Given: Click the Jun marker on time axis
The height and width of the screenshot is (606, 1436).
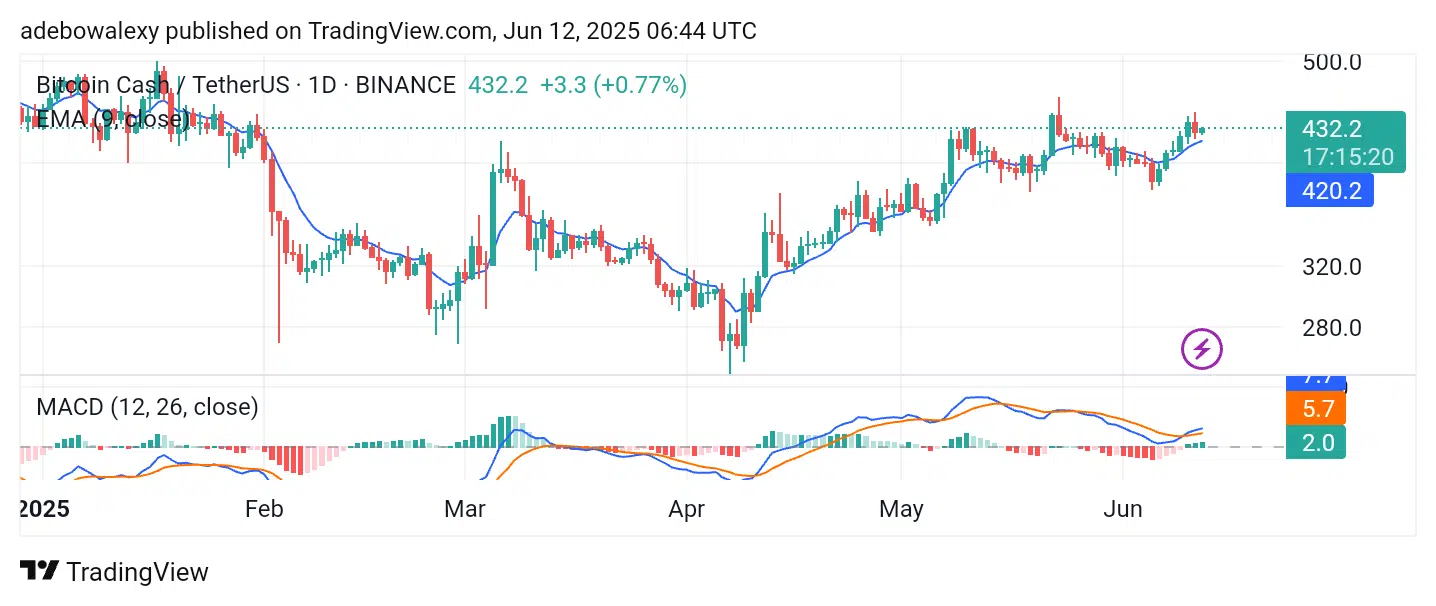Looking at the screenshot, I should pos(1122,509).
